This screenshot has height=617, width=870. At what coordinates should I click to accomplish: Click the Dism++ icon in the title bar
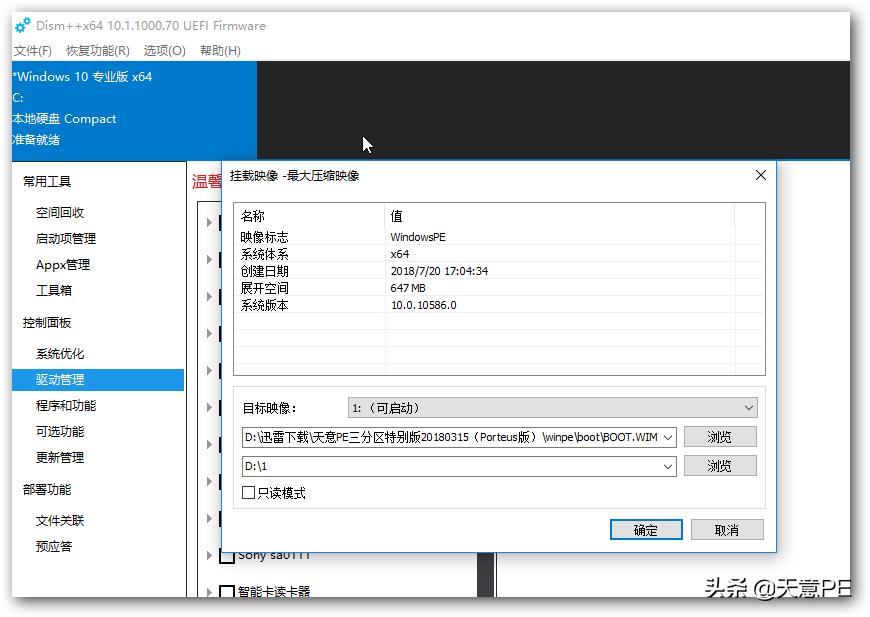pos(22,26)
